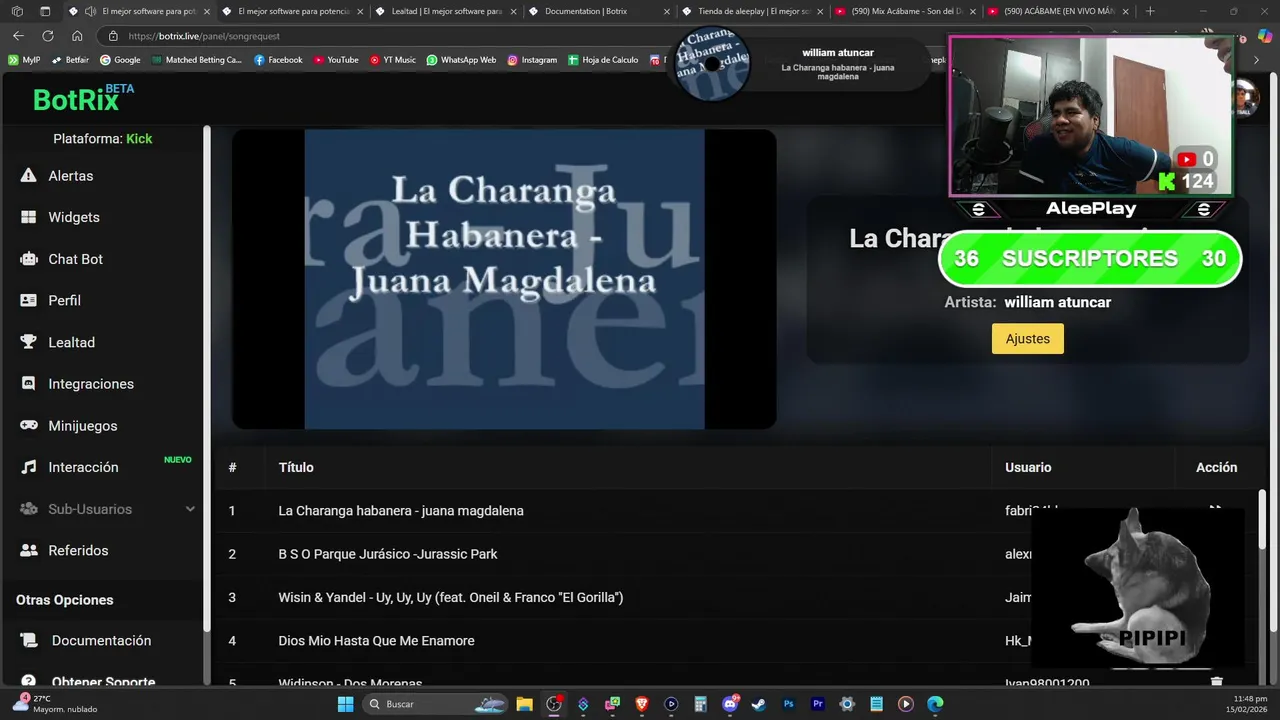This screenshot has width=1280, height=720.
Task: Open the Facebook bookmark
Action: (x=278, y=60)
